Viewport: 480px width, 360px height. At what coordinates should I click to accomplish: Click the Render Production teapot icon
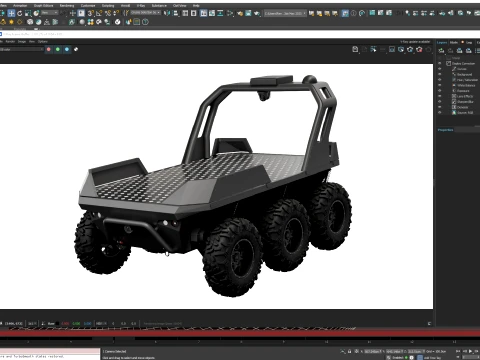click(x=257, y=13)
